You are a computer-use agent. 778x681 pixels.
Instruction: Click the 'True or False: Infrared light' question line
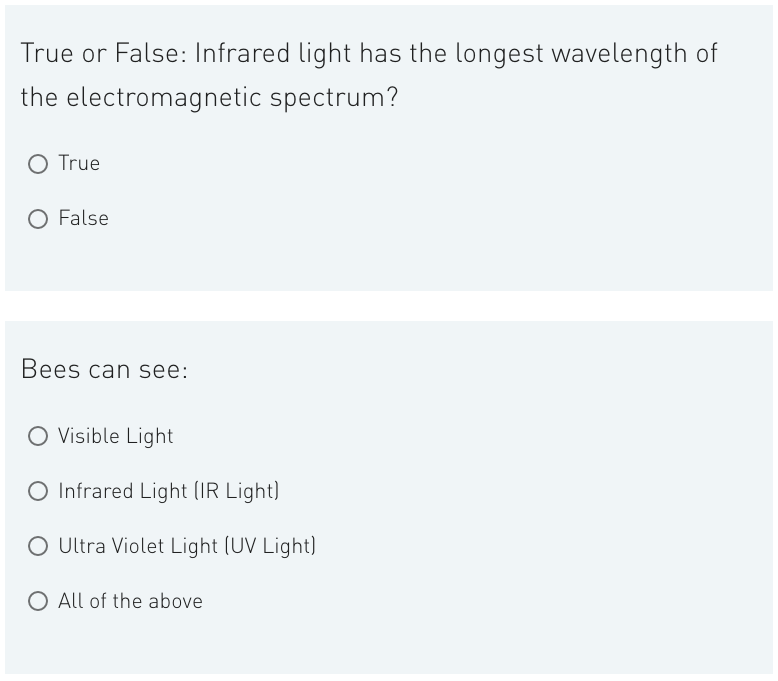[369, 54]
